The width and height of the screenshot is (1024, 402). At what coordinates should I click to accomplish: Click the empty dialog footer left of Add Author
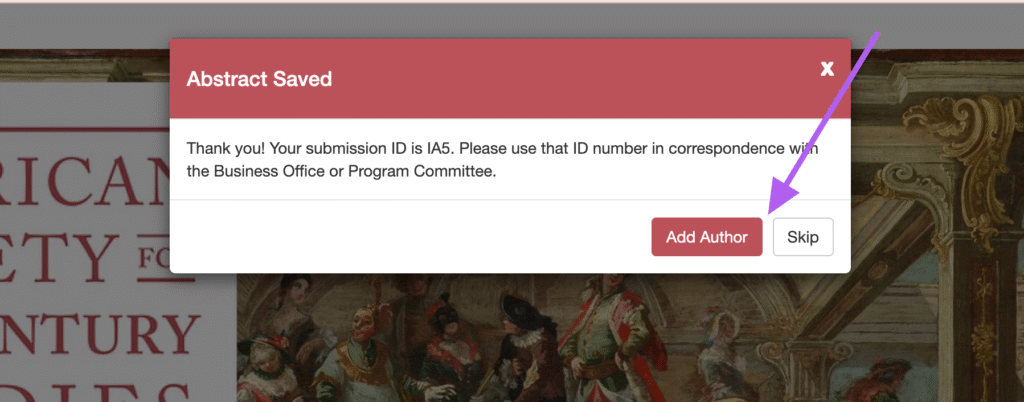400,237
